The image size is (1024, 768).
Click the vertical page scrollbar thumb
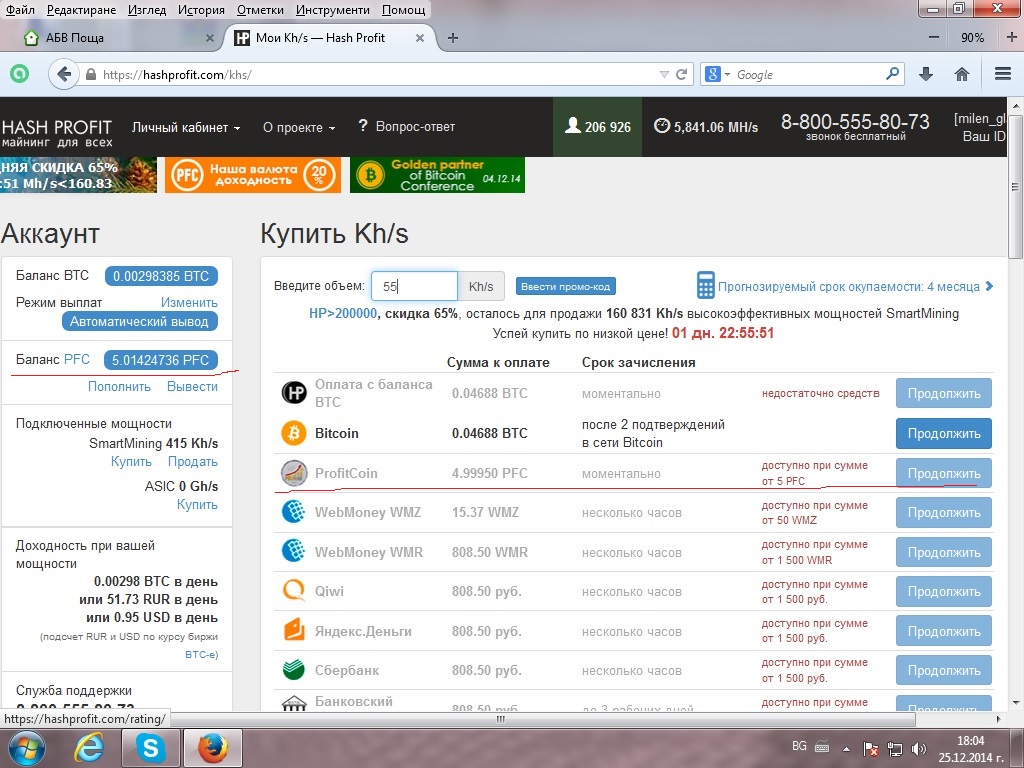click(1016, 188)
